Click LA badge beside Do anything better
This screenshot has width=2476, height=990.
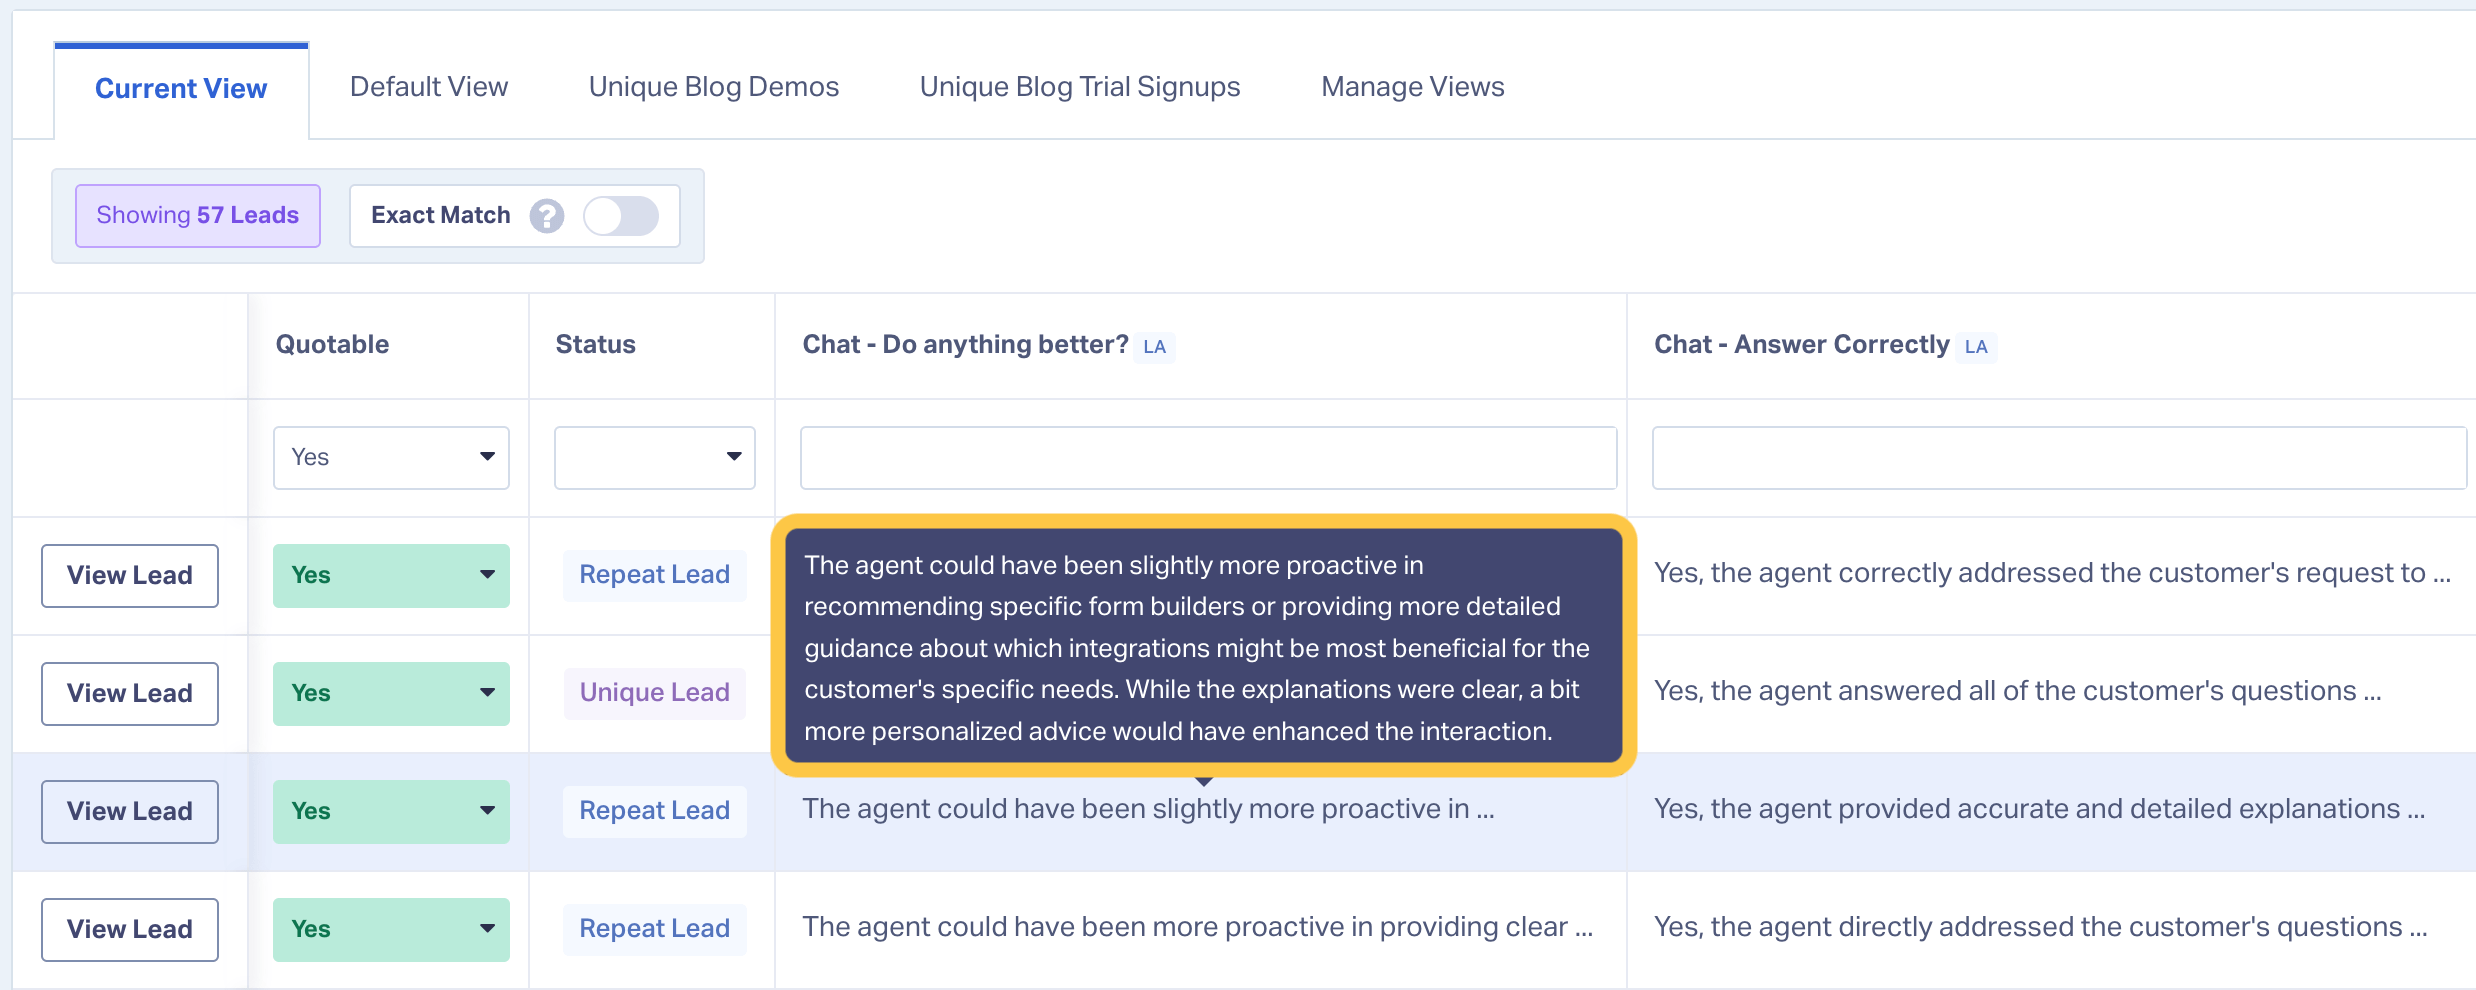[1154, 347]
